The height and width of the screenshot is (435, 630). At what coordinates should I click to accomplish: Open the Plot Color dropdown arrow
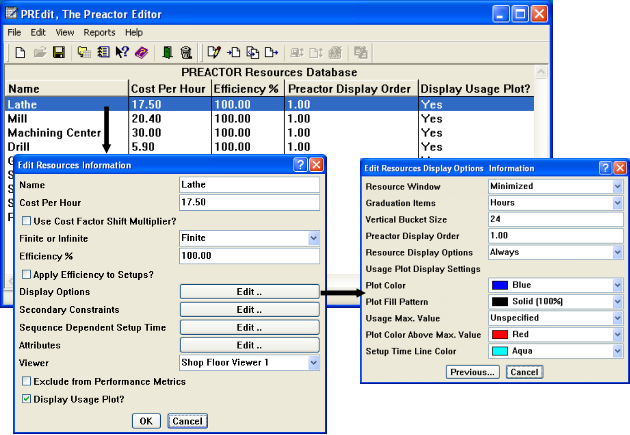tap(618, 285)
